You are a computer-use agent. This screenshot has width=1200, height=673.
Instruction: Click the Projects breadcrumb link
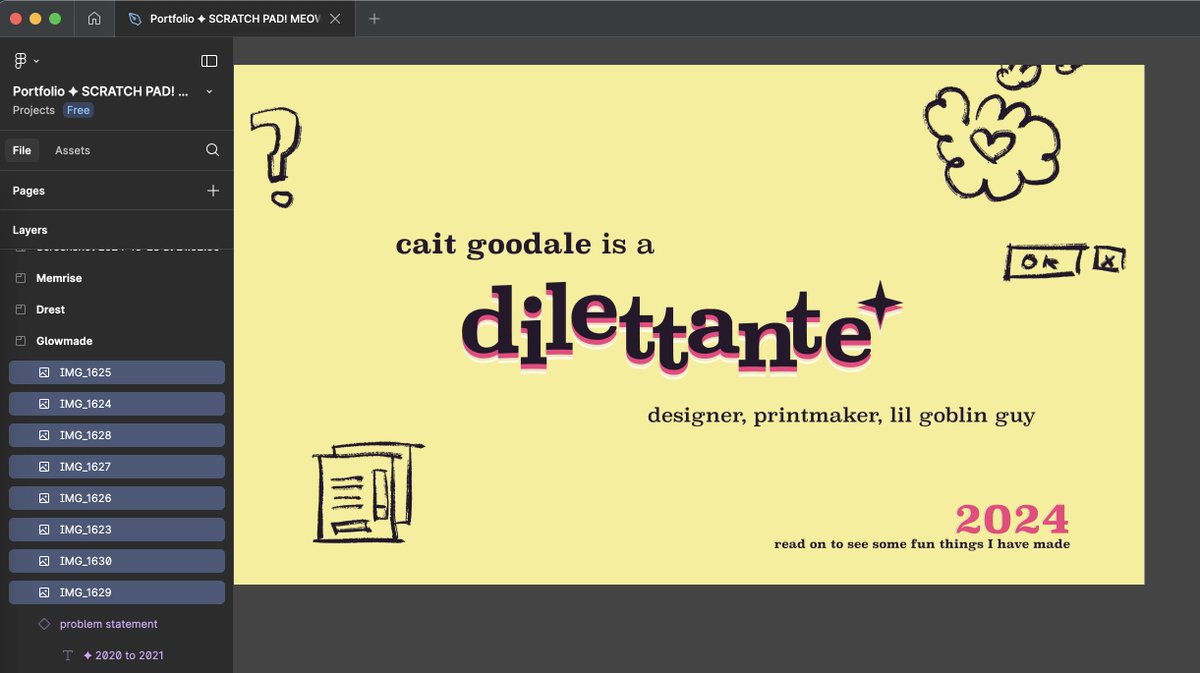[31, 110]
